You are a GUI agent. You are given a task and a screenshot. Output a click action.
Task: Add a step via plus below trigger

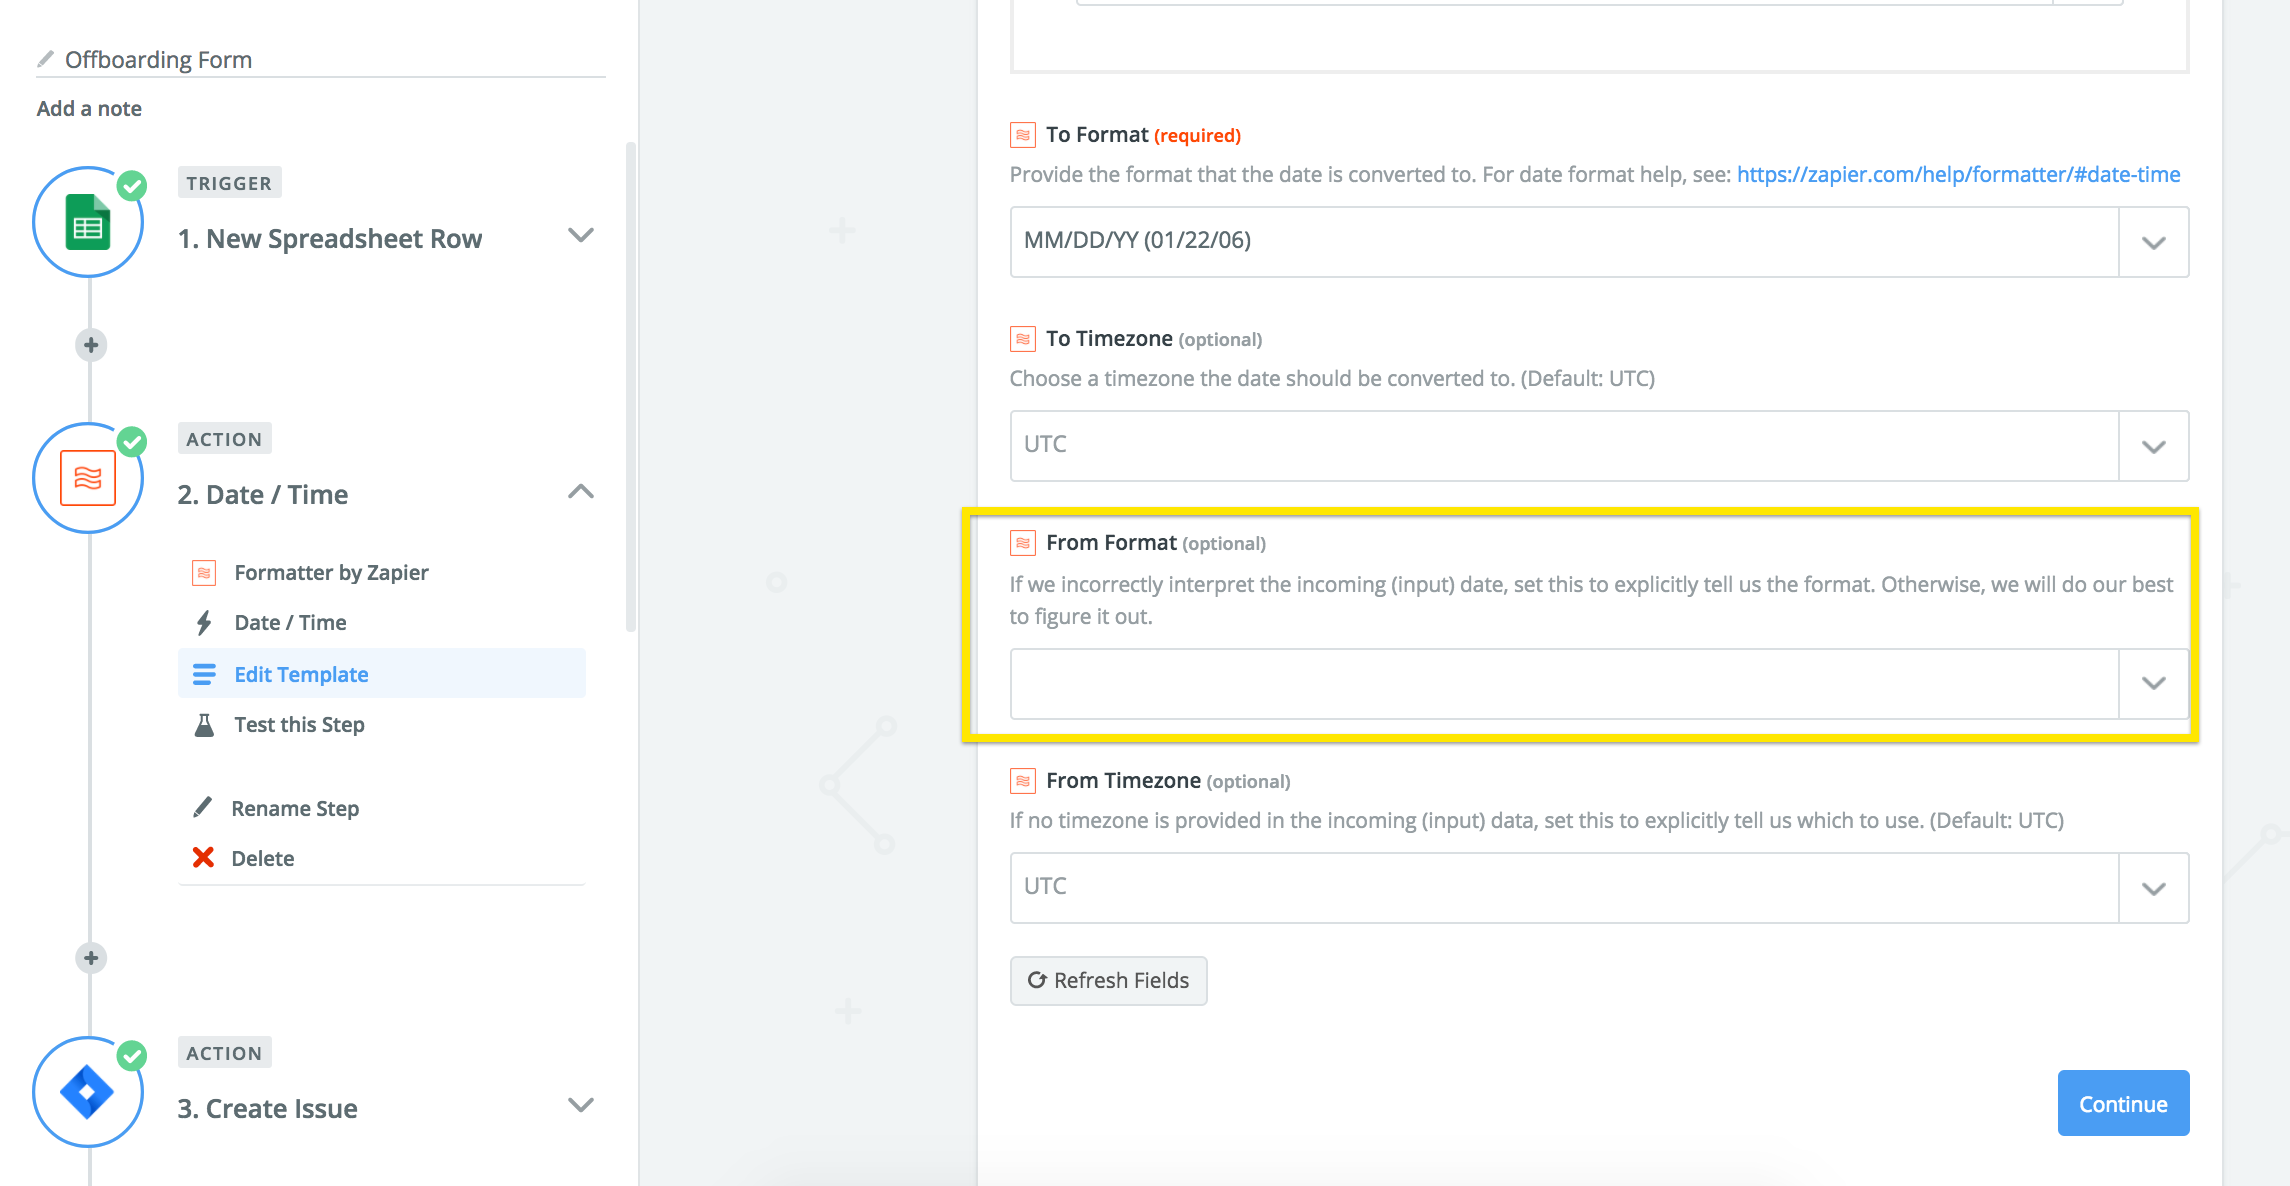pos(91,345)
